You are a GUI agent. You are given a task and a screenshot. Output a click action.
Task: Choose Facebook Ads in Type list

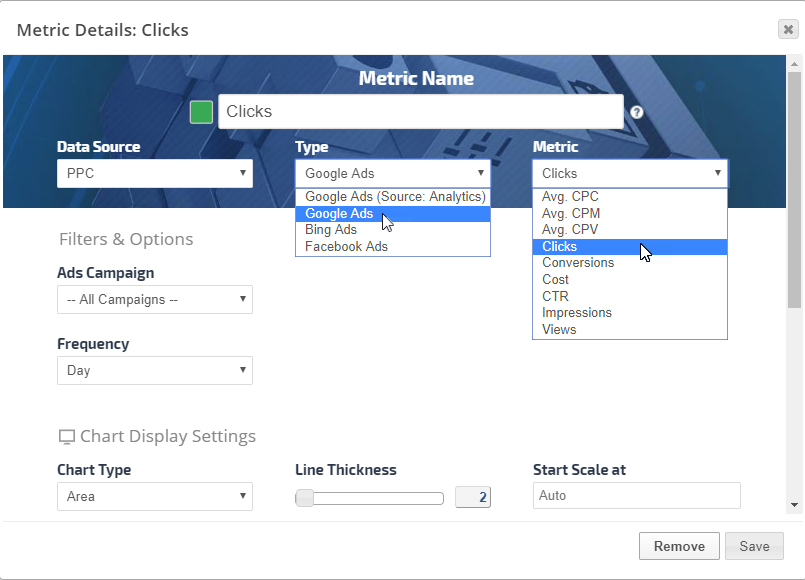tap(346, 246)
